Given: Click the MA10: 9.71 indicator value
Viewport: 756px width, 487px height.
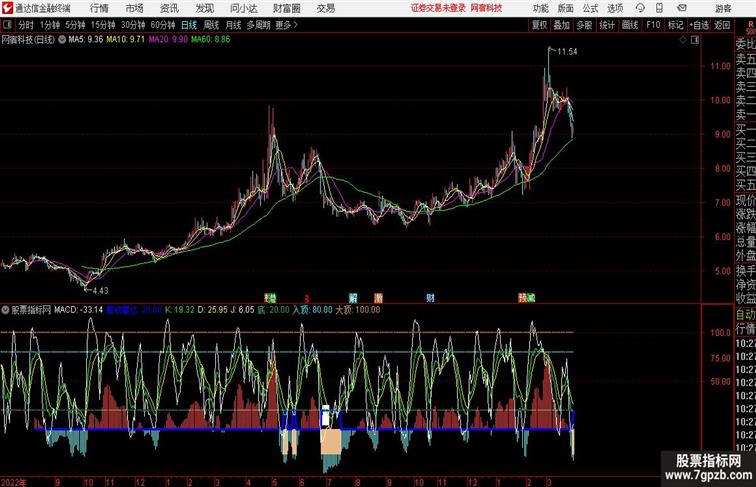Looking at the screenshot, I should tap(125, 40).
